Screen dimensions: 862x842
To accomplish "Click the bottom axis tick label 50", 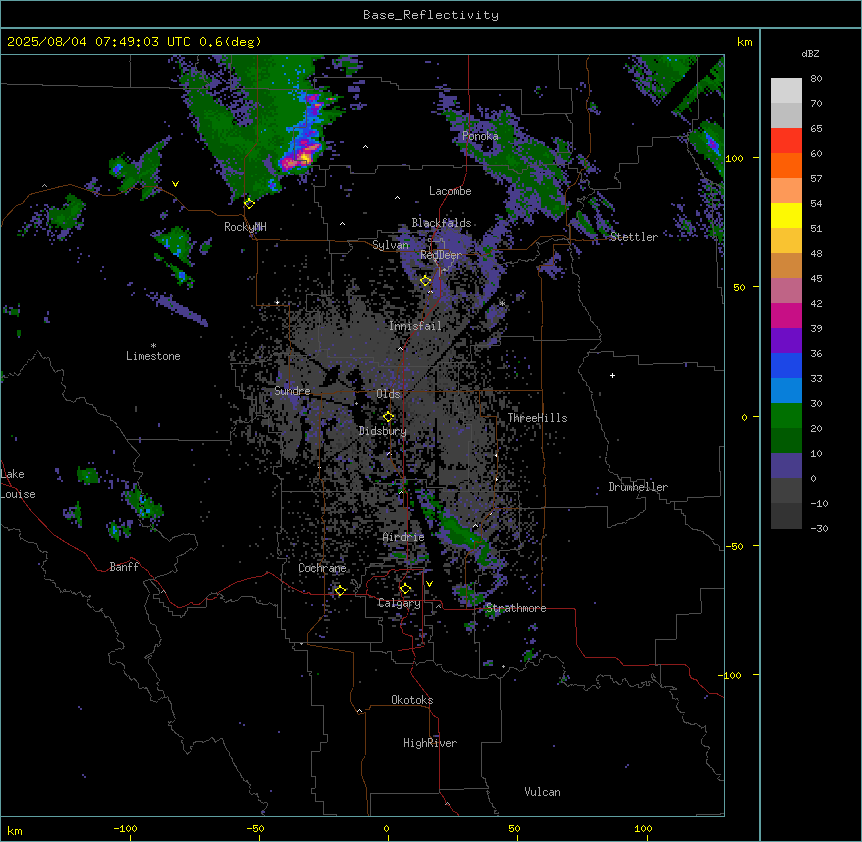I will click(x=514, y=829).
